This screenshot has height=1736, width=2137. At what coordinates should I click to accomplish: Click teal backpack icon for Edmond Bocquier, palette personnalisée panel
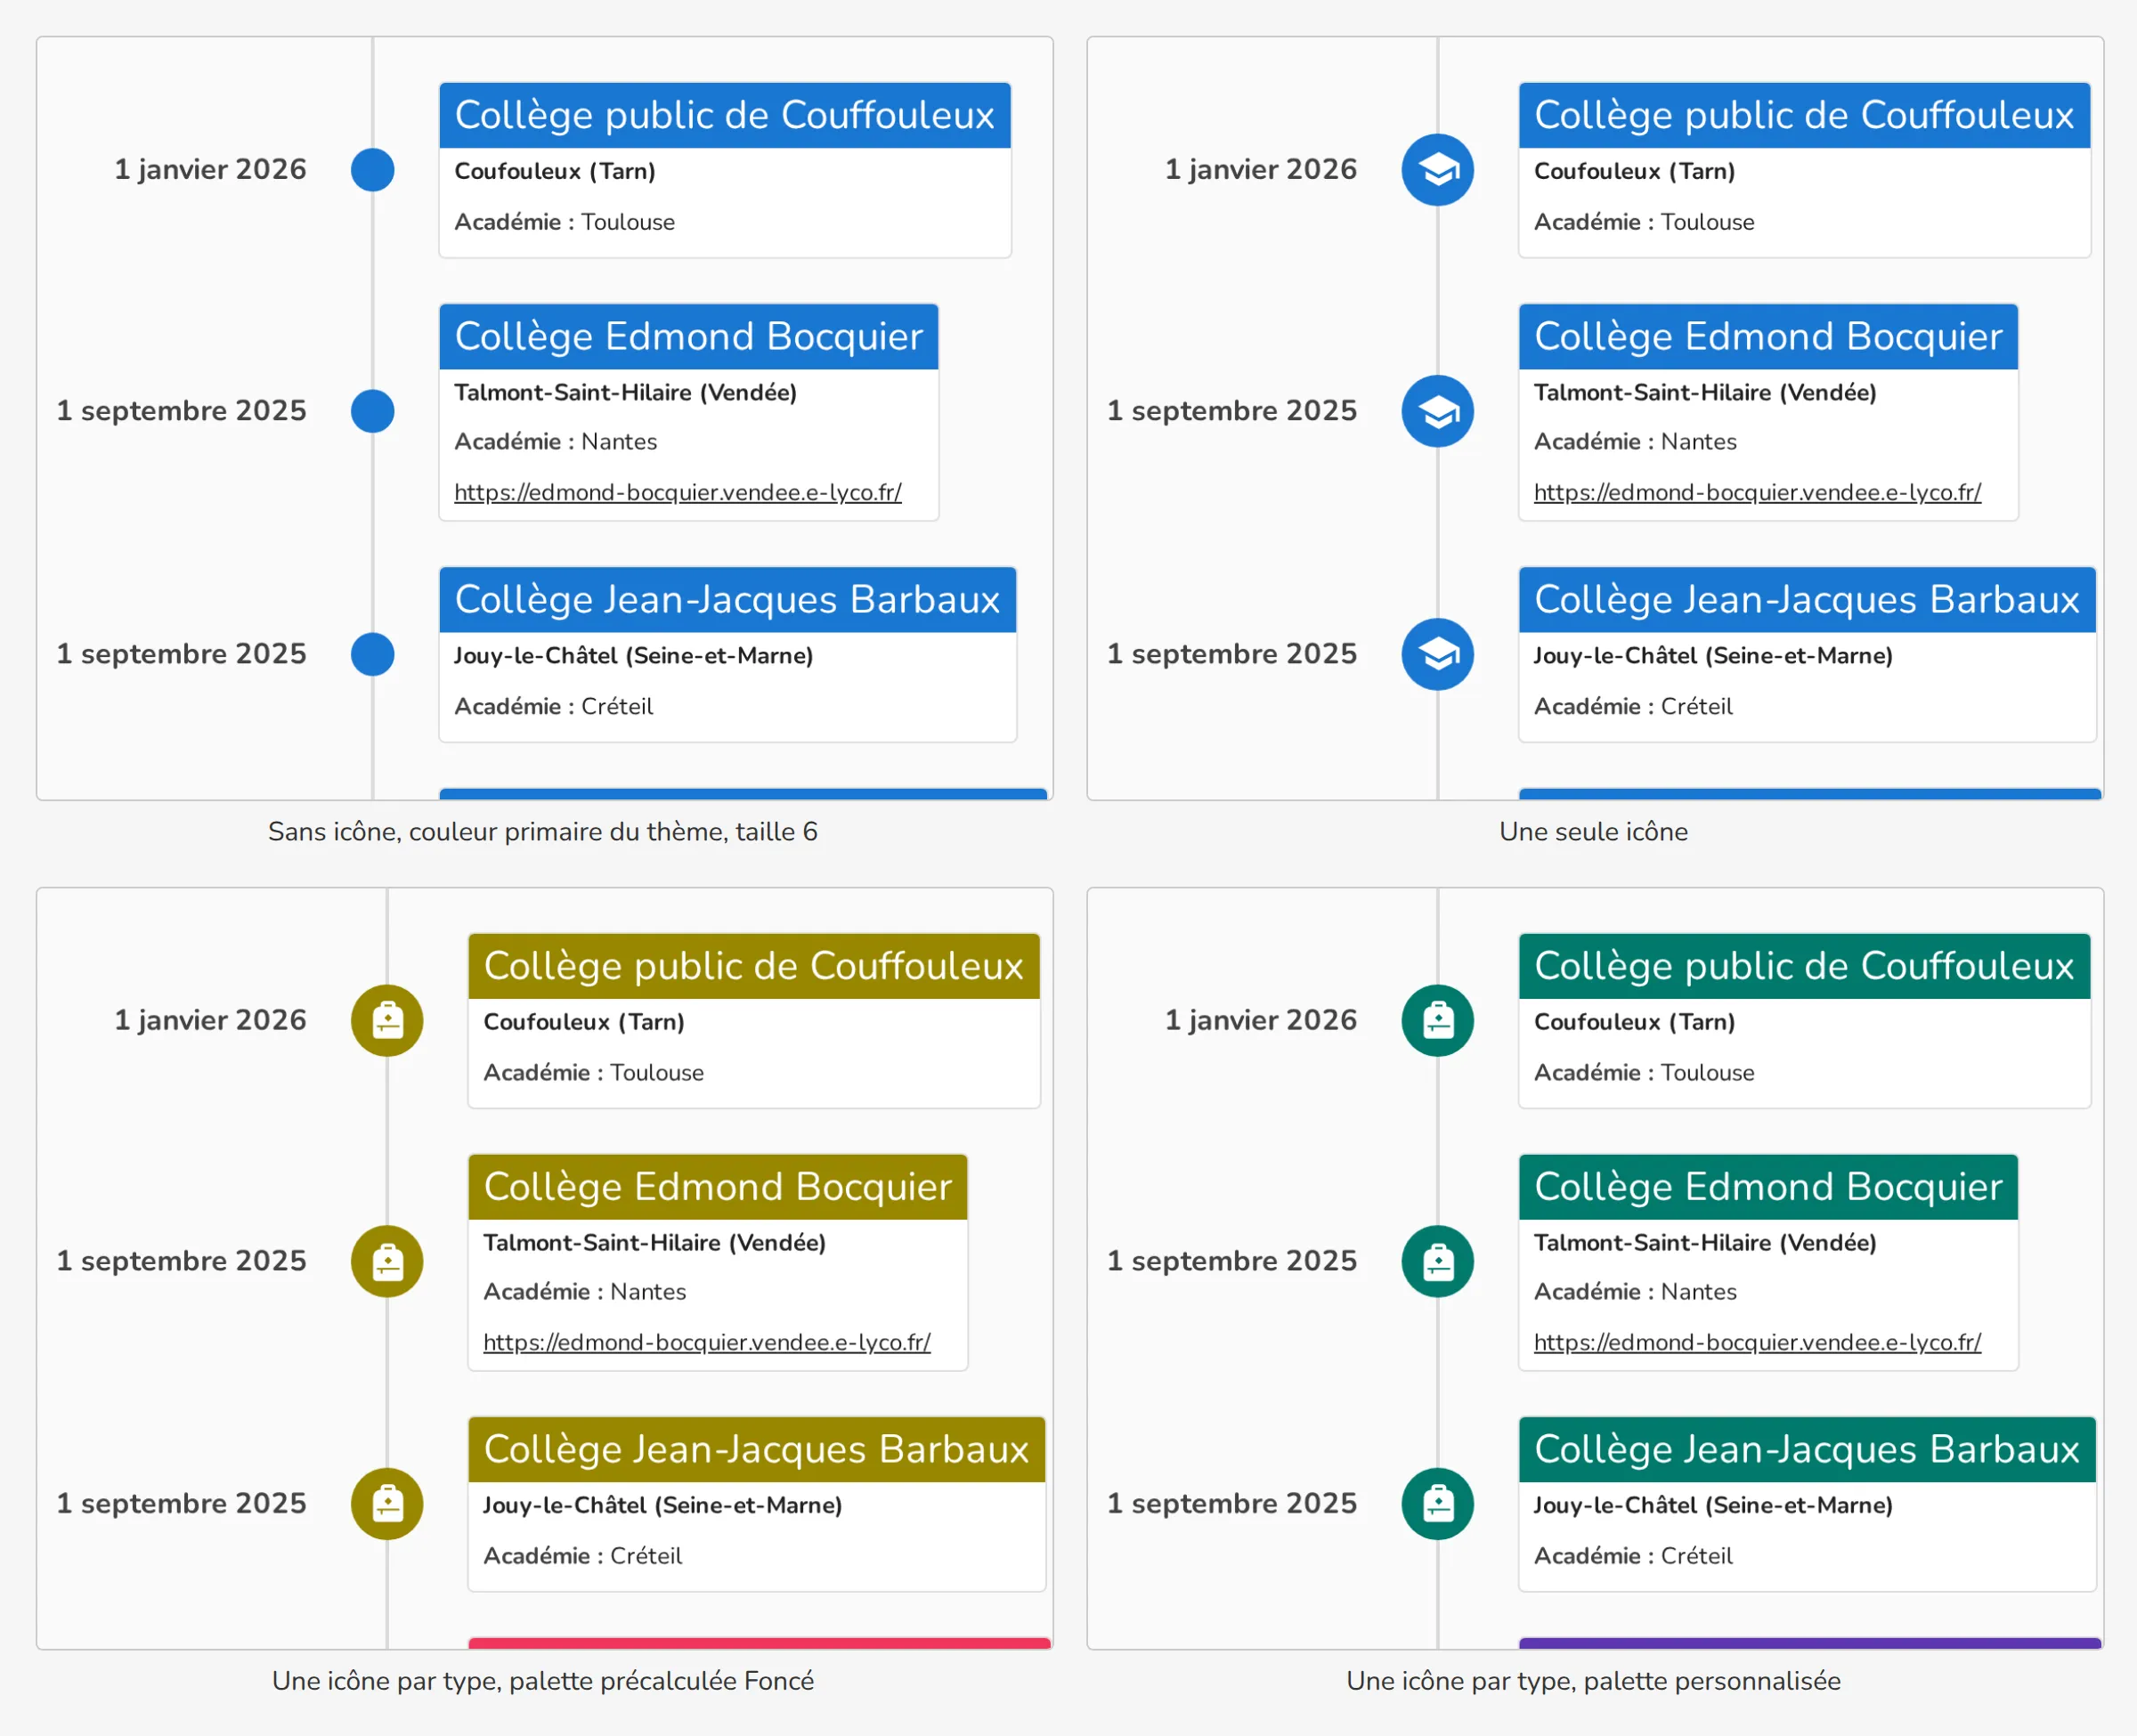1437,1261
